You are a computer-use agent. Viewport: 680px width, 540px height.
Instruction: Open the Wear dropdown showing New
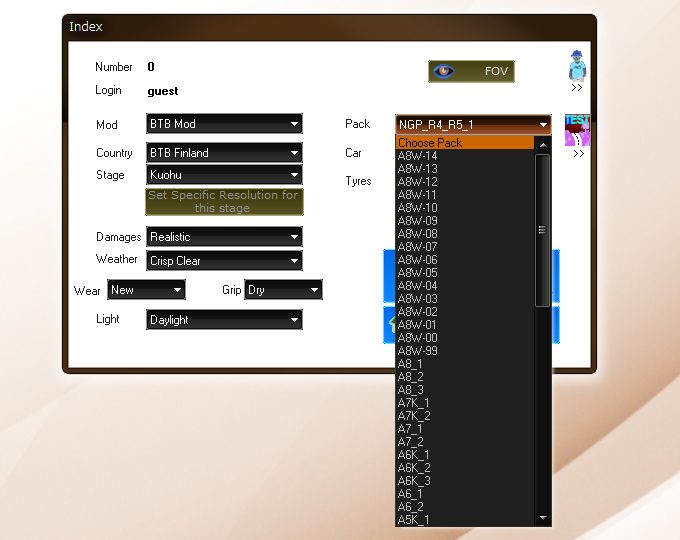(x=147, y=290)
